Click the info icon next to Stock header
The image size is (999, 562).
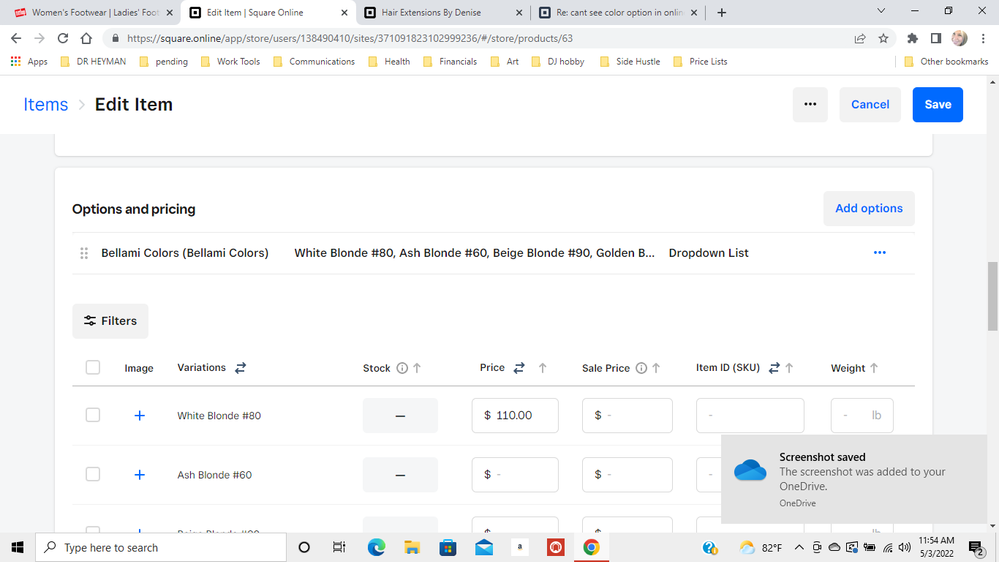point(402,368)
